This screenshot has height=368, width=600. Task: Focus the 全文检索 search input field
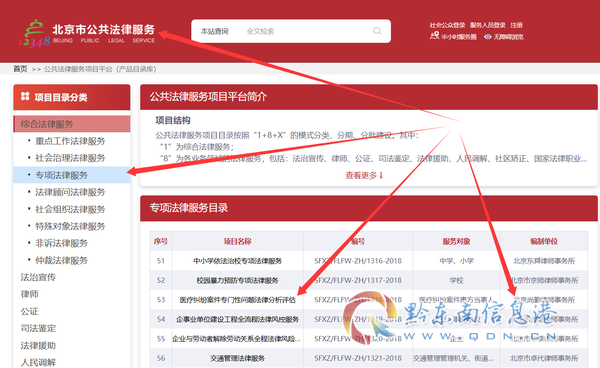coord(306,31)
